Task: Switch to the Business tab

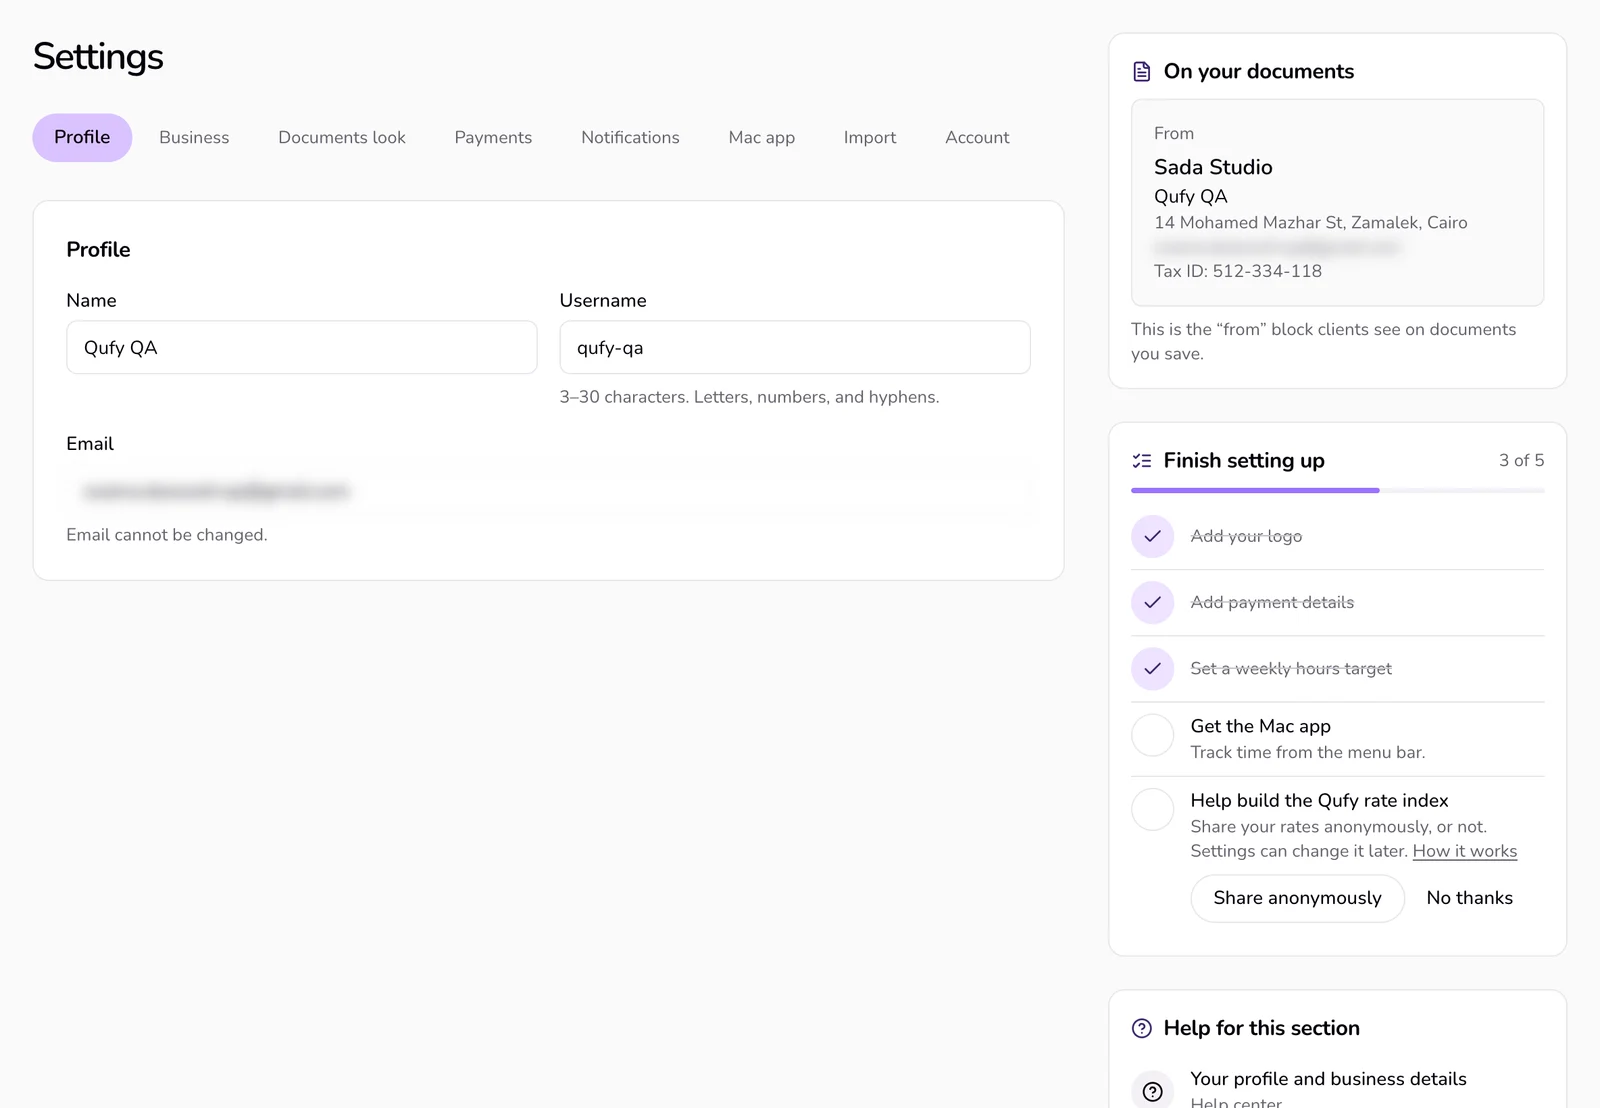Action: [x=194, y=137]
